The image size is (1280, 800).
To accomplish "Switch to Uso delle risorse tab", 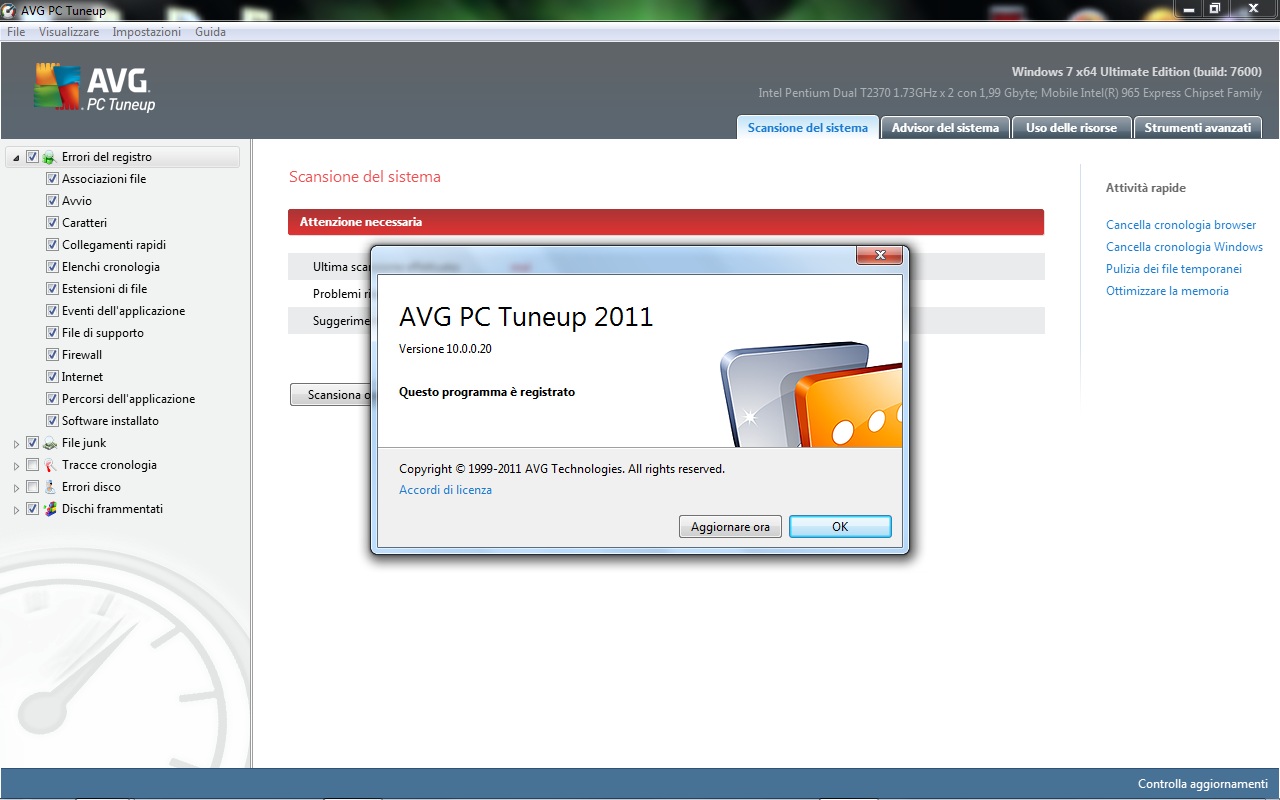I will [1071, 127].
